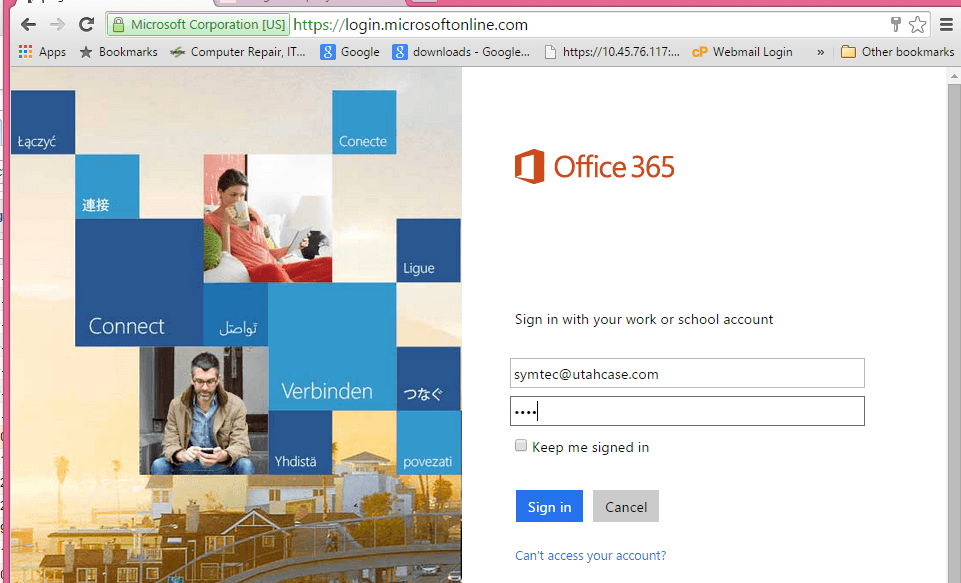Click the Cancel button

pyautogui.click(x=626, y=506)
